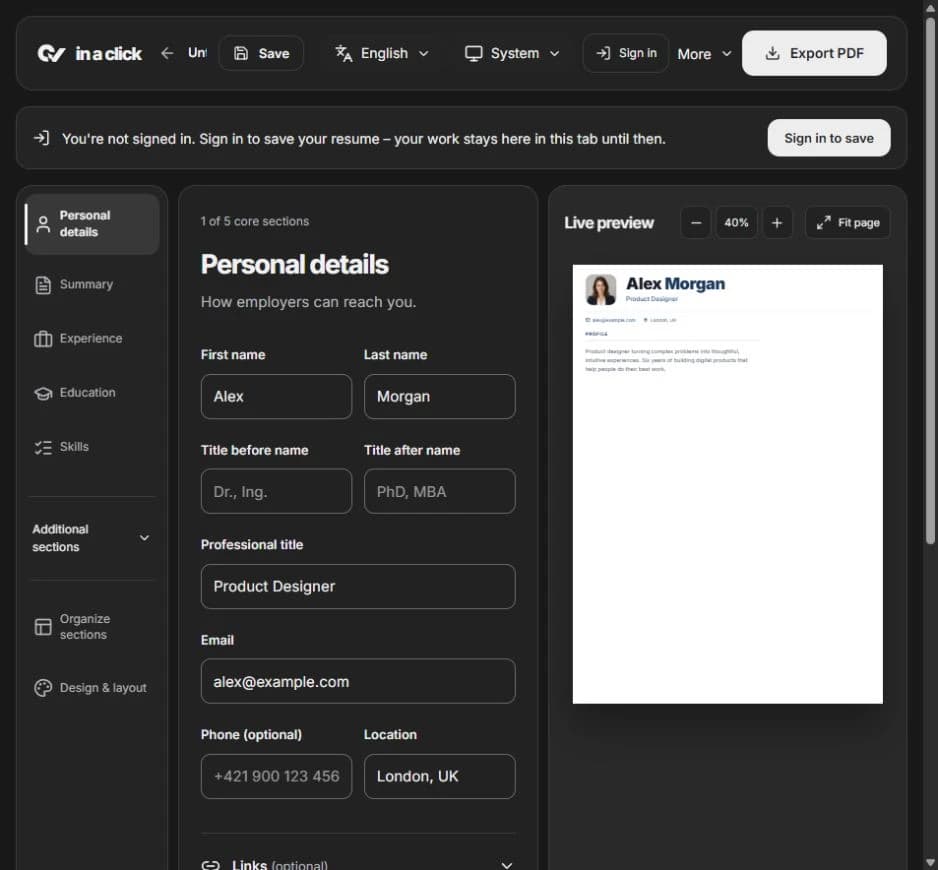Screen dimensions: 938x870
Task: Click the Phone (optional) field
Action: click(x=276, y=776)
